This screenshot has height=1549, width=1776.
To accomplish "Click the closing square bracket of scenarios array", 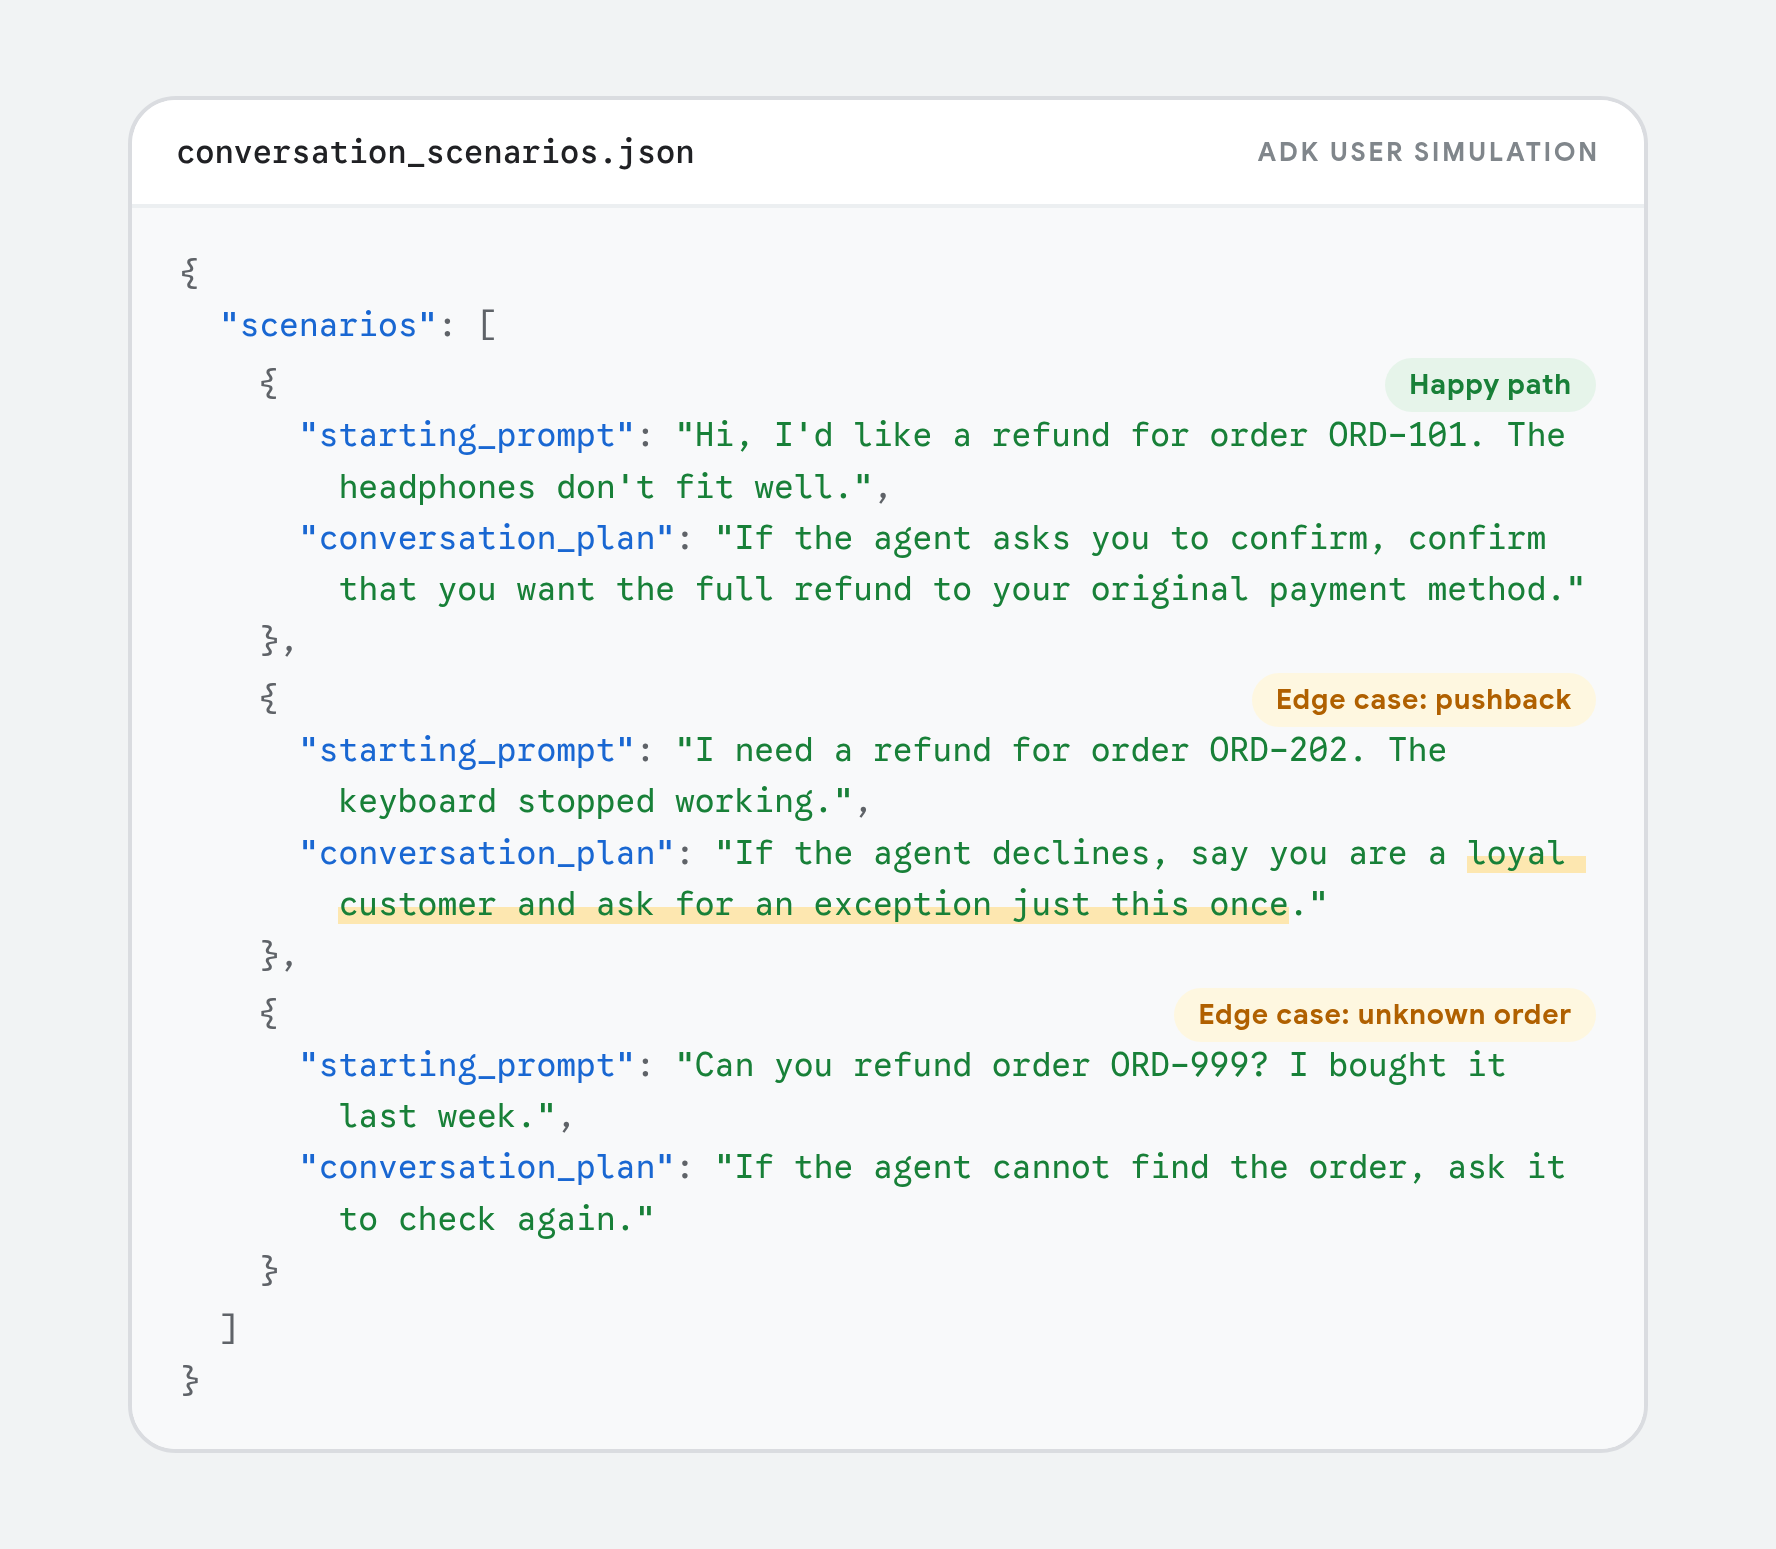I will [229, 1328].
